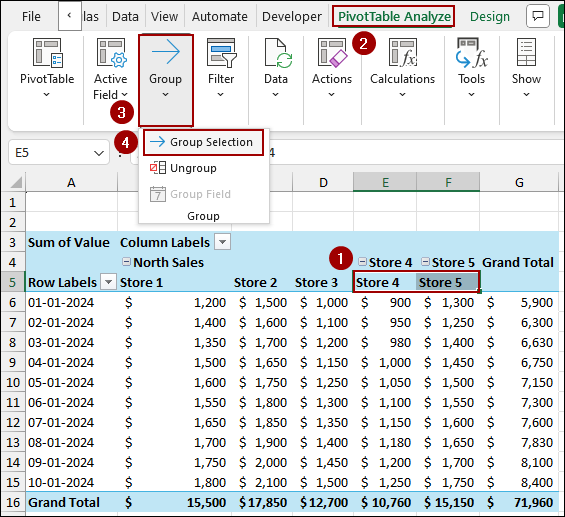Image resolution: width=565 pixels, height=517 pixels.
Task: Select the 17,850 Store 2 total
Action: tap(262, 502)
